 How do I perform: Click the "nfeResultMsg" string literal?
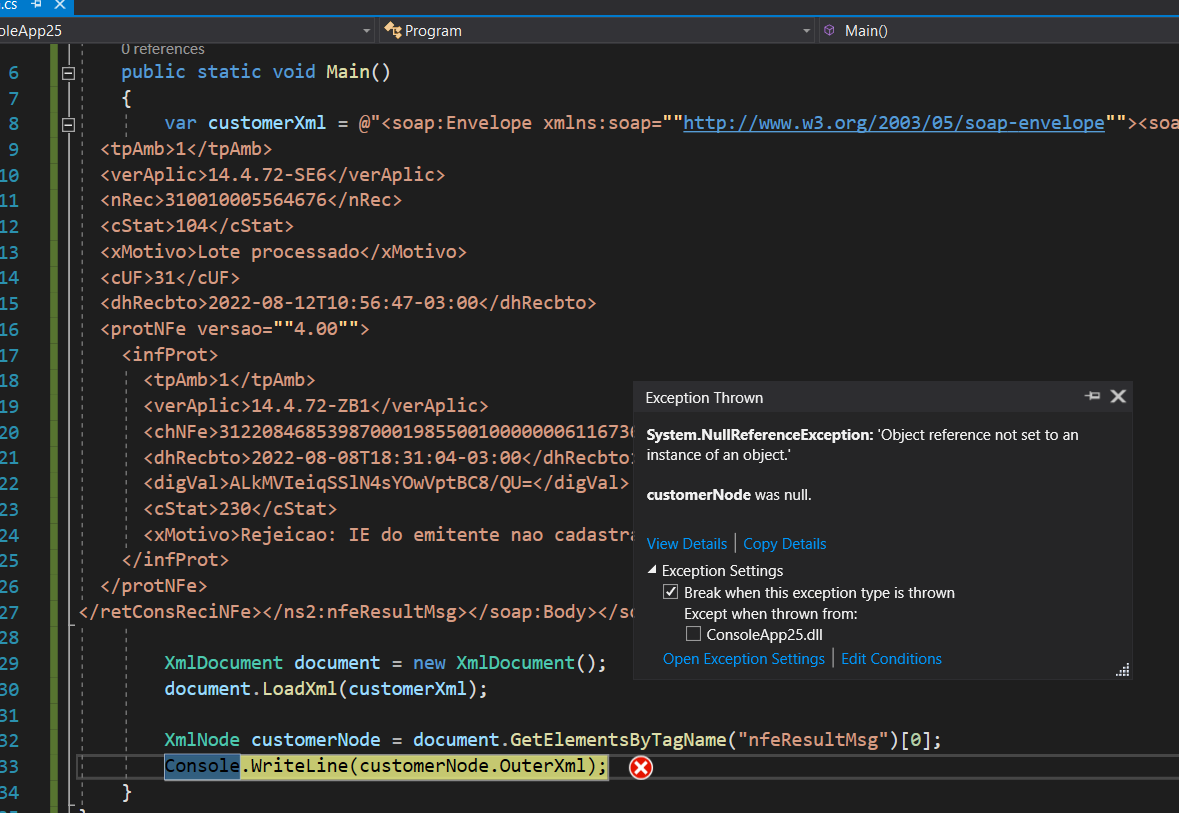click(814, 740)
